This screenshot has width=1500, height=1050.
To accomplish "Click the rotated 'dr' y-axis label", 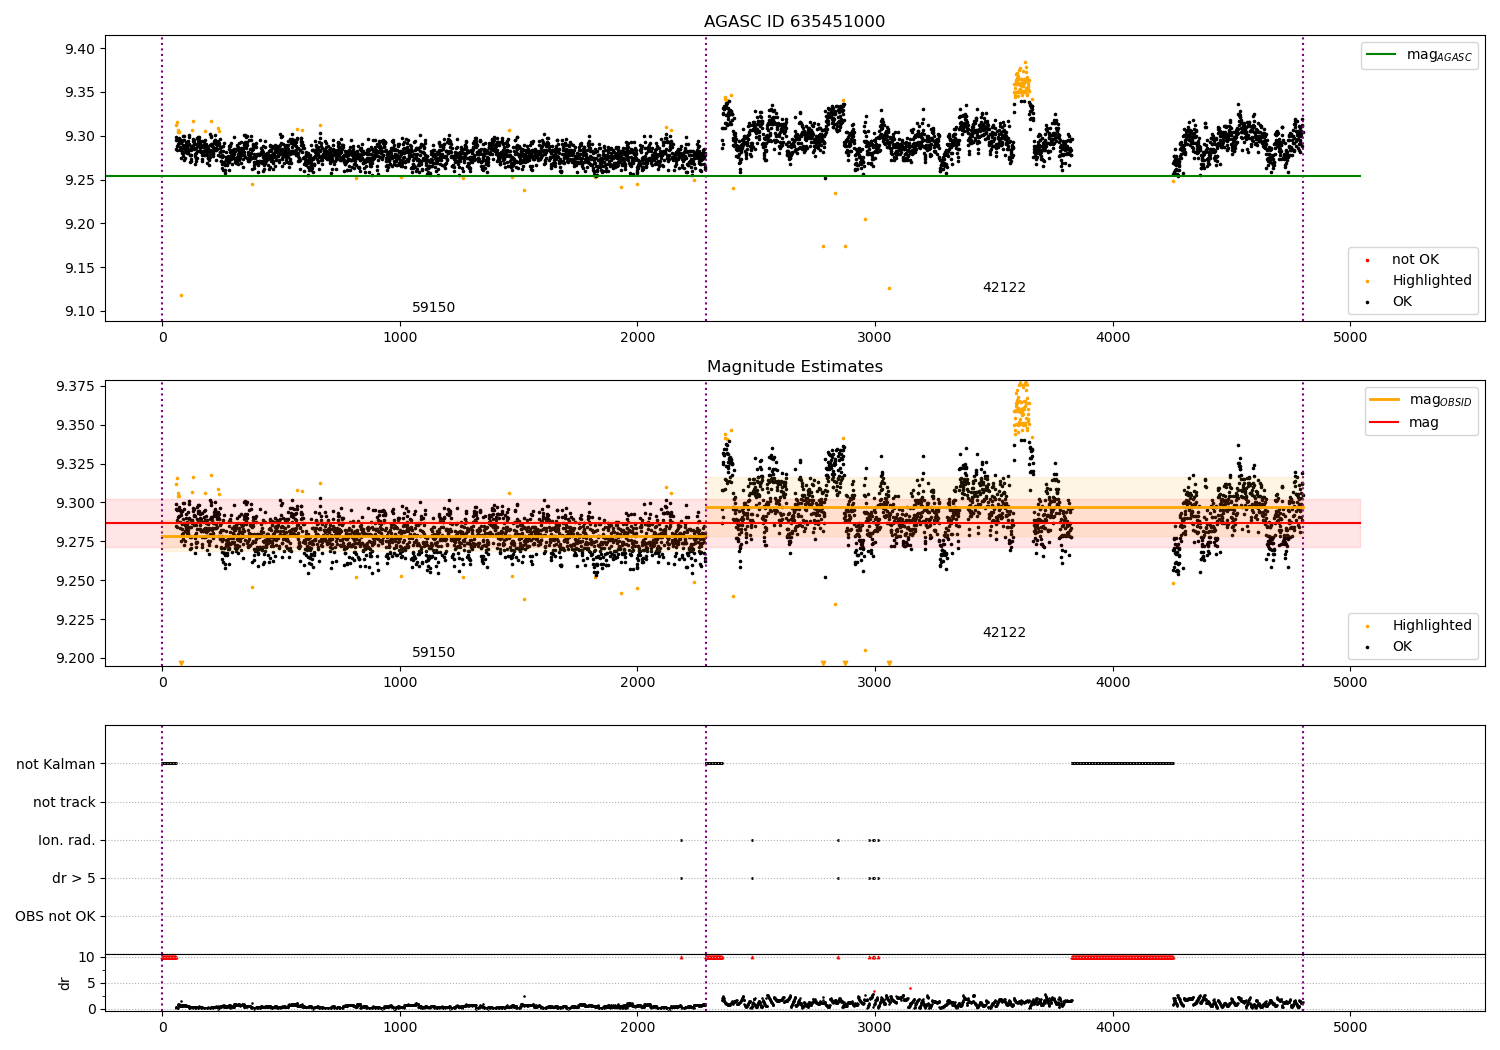I will coord(65,983).
